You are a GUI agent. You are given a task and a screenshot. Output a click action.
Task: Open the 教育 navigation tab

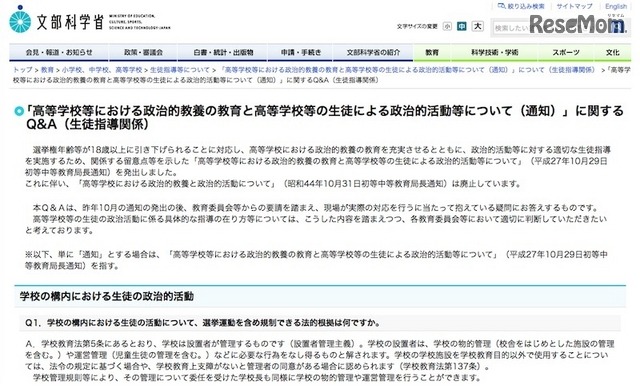click(x=432, y=52)
